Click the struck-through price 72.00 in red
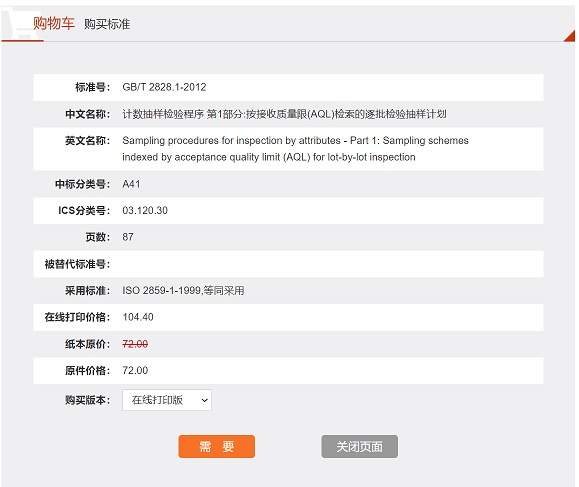The height and width of the screenshot is (487, 579). click(135, 344)
